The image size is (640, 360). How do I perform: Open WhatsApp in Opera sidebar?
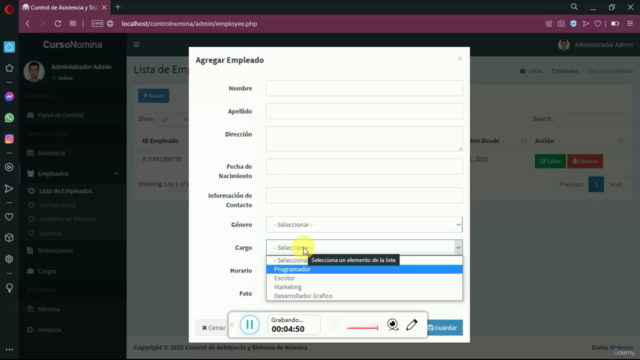point(9,118)
